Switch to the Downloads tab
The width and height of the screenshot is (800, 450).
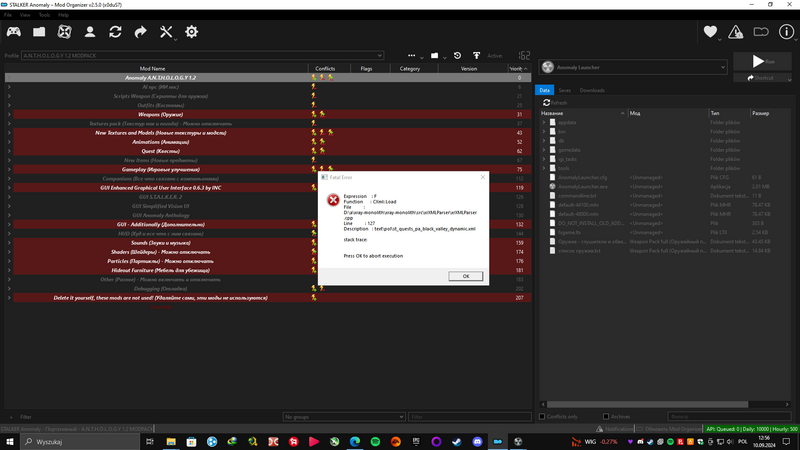(592, 90)
